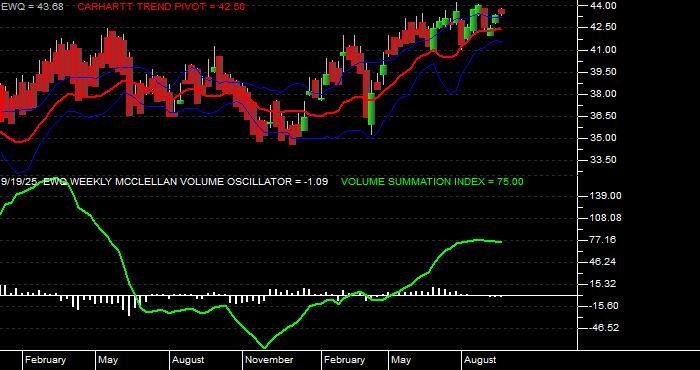Click the -46.52 oscillator axis label
700x370 pixels.
[x=603, y=328]
